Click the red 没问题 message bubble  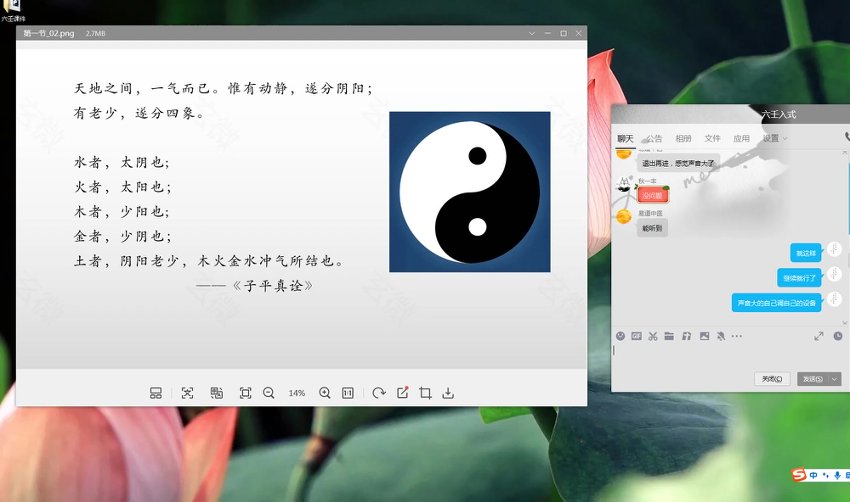653,195
